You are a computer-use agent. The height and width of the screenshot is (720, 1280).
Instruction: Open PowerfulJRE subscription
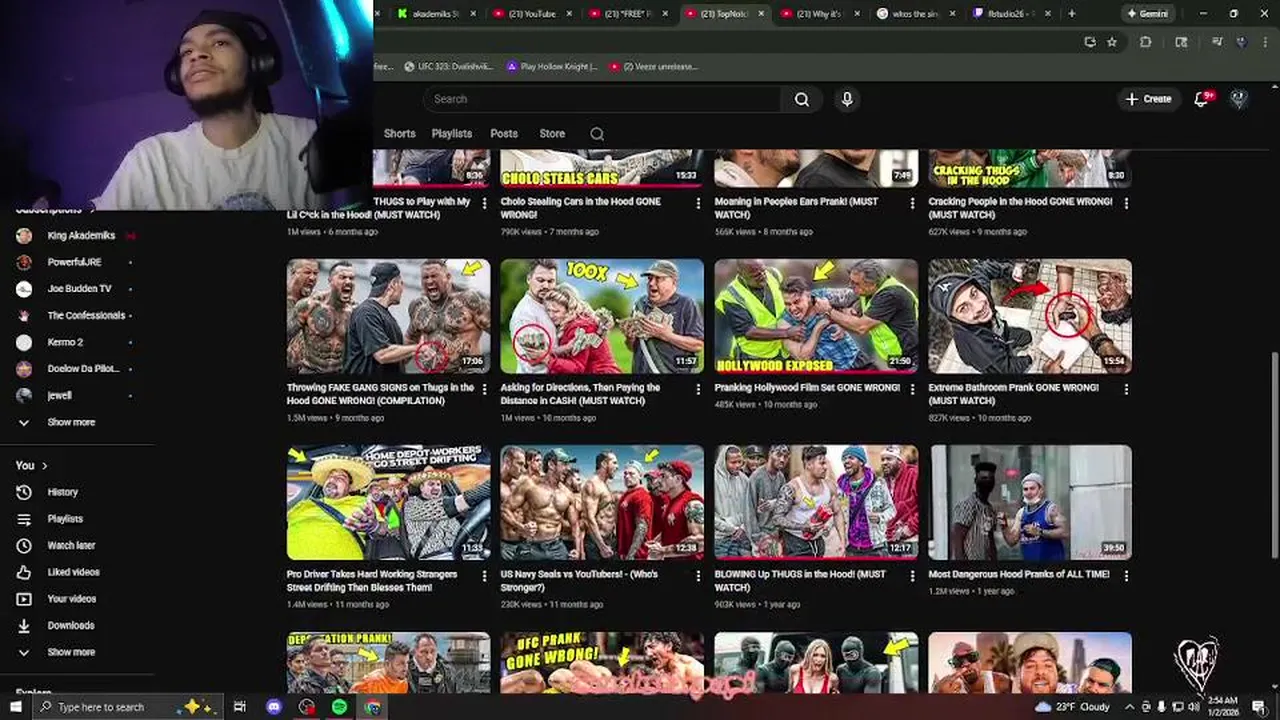click(x=76, y=262)
